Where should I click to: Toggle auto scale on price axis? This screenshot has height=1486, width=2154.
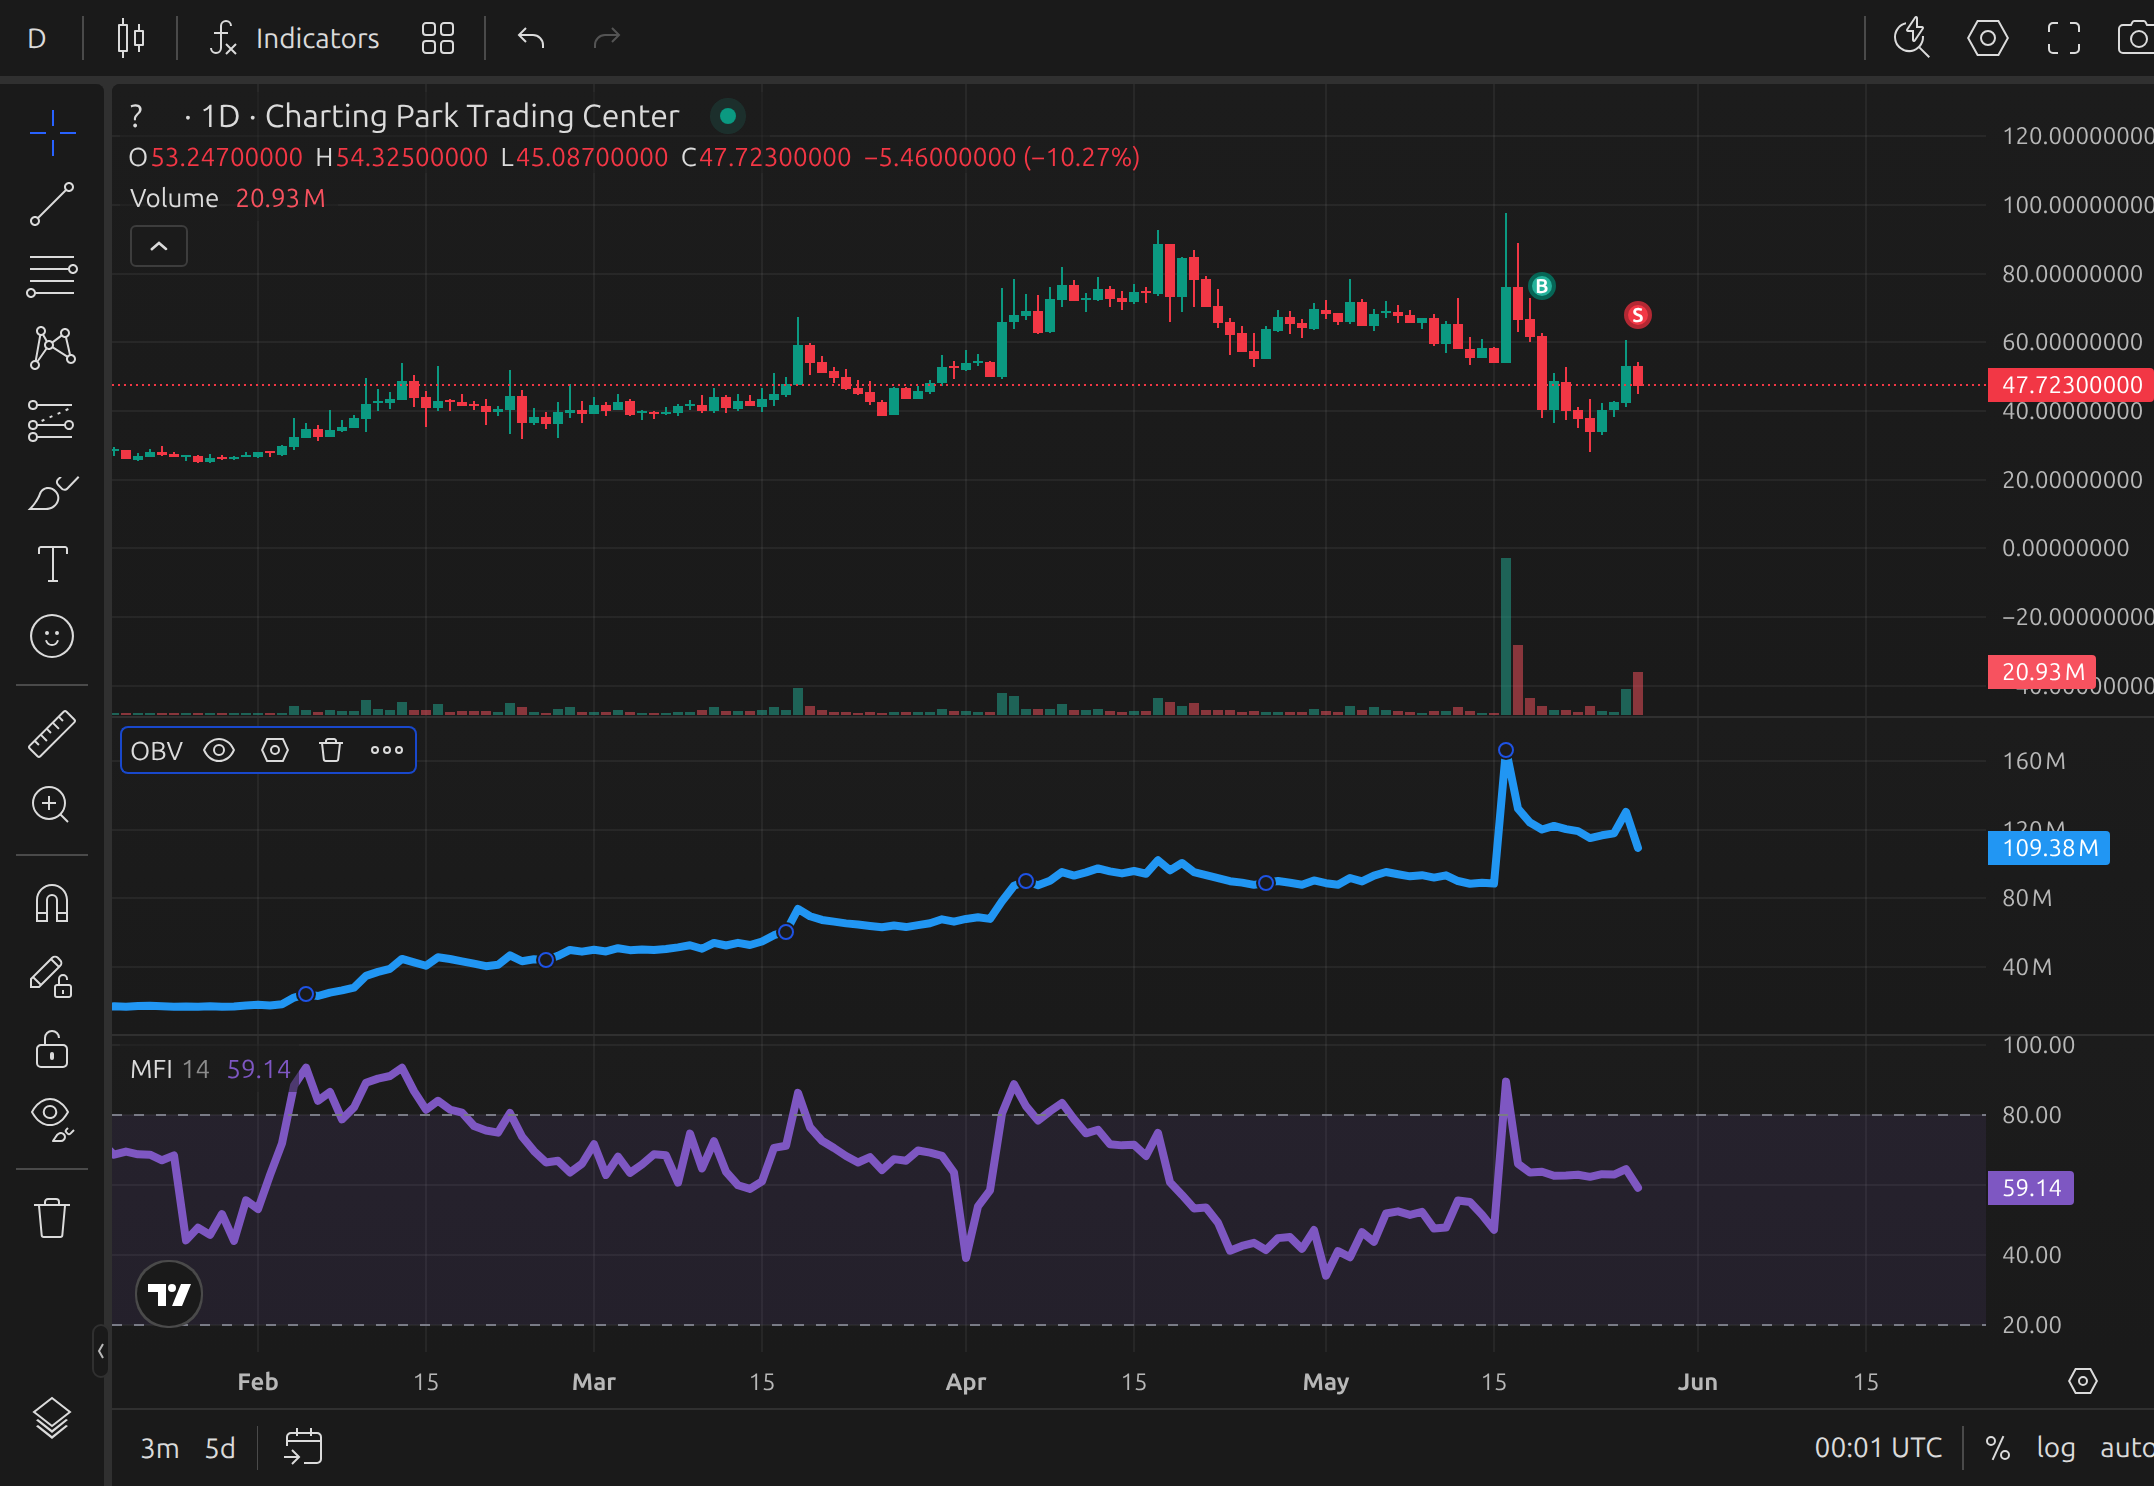2126,1448
